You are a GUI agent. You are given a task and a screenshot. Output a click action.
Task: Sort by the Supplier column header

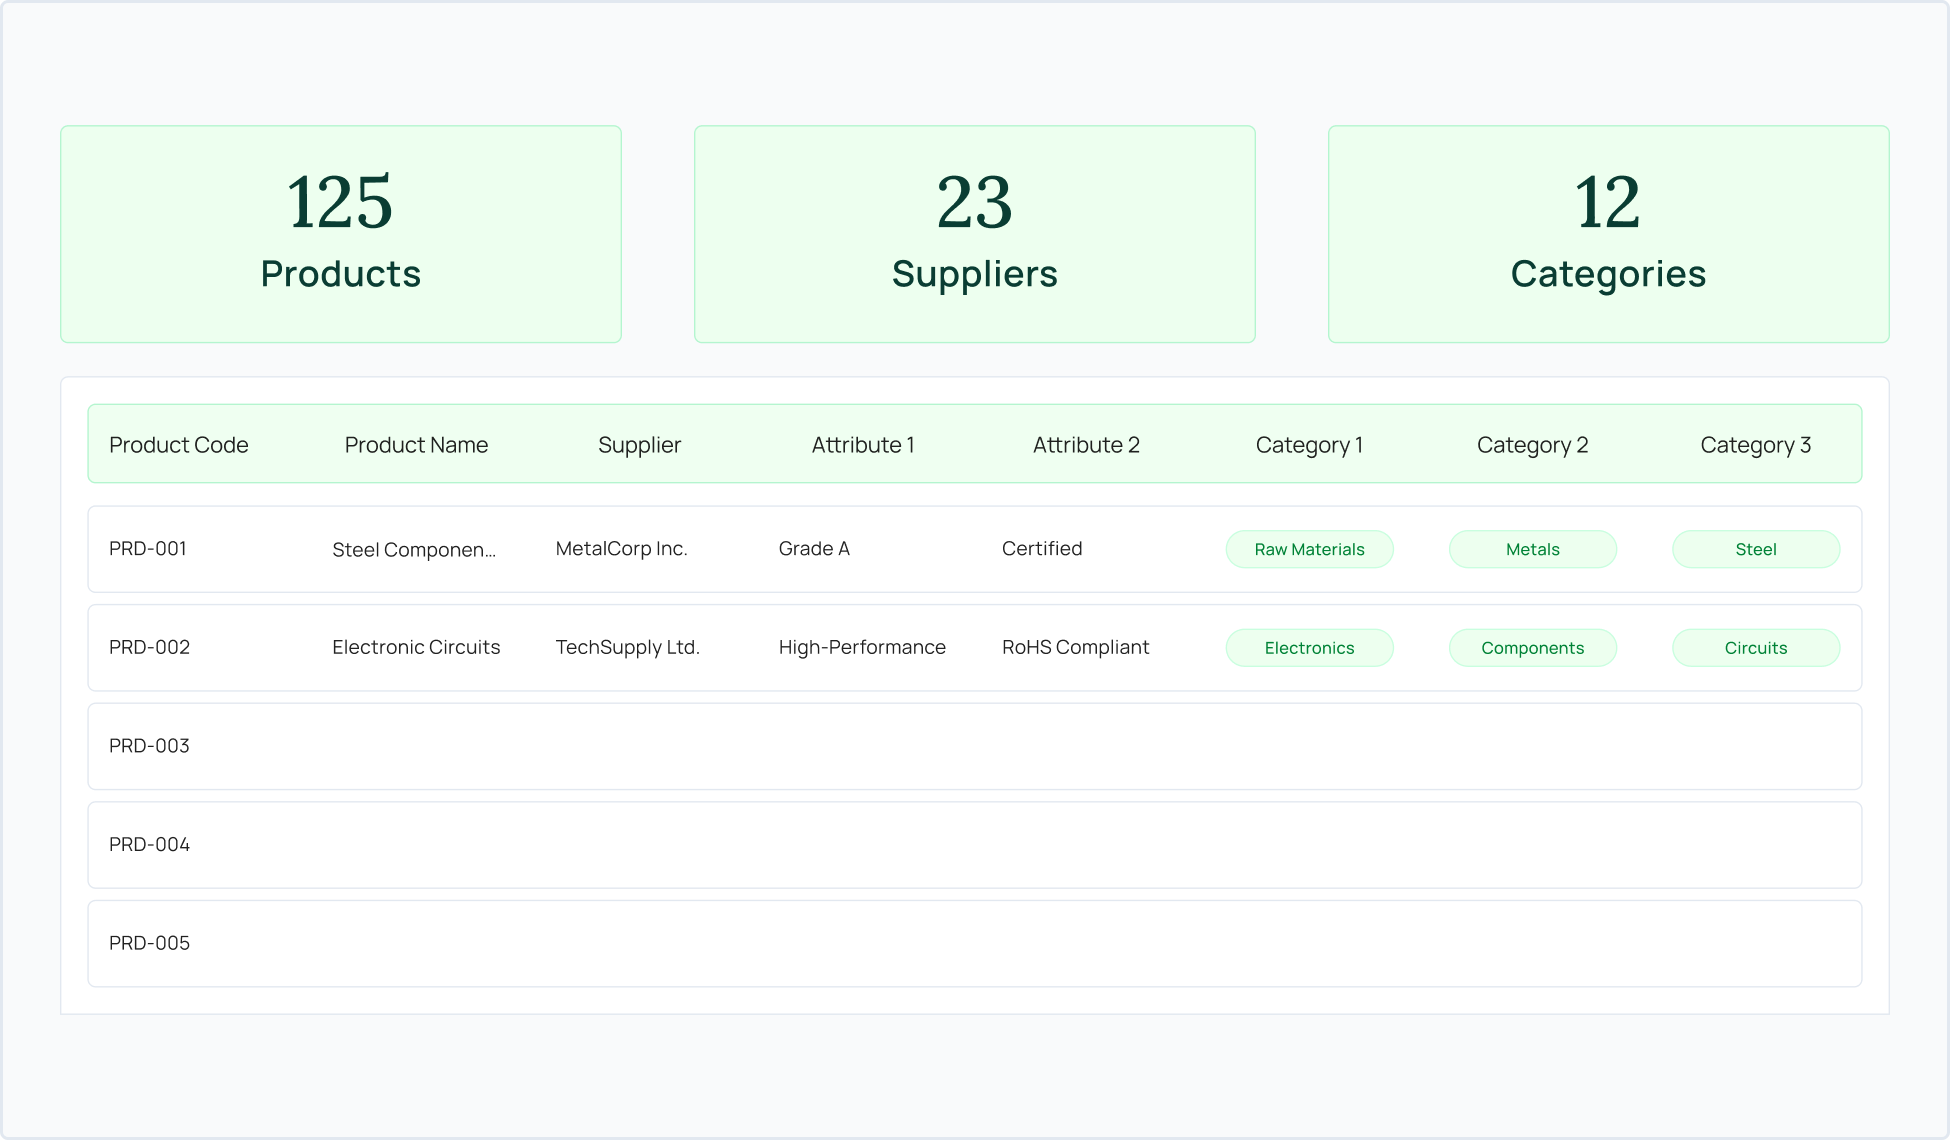click(x=639, y=445)
